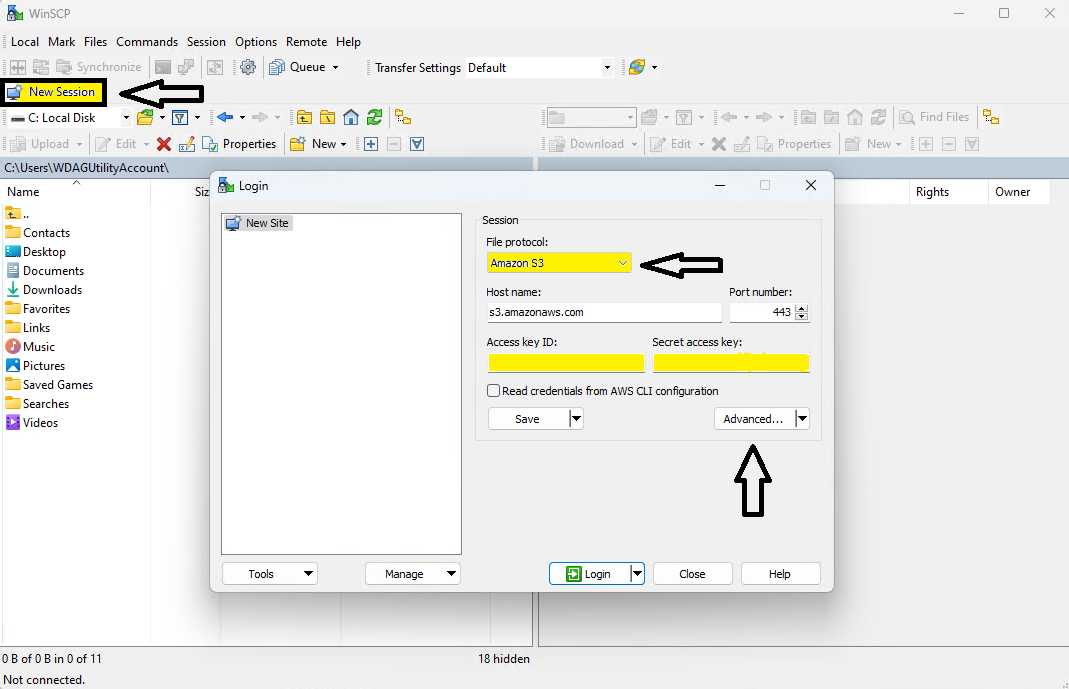Click the Queue icon in WinSCP toolbar
This screenshot has height=689, width=1069.
(277, 67)
